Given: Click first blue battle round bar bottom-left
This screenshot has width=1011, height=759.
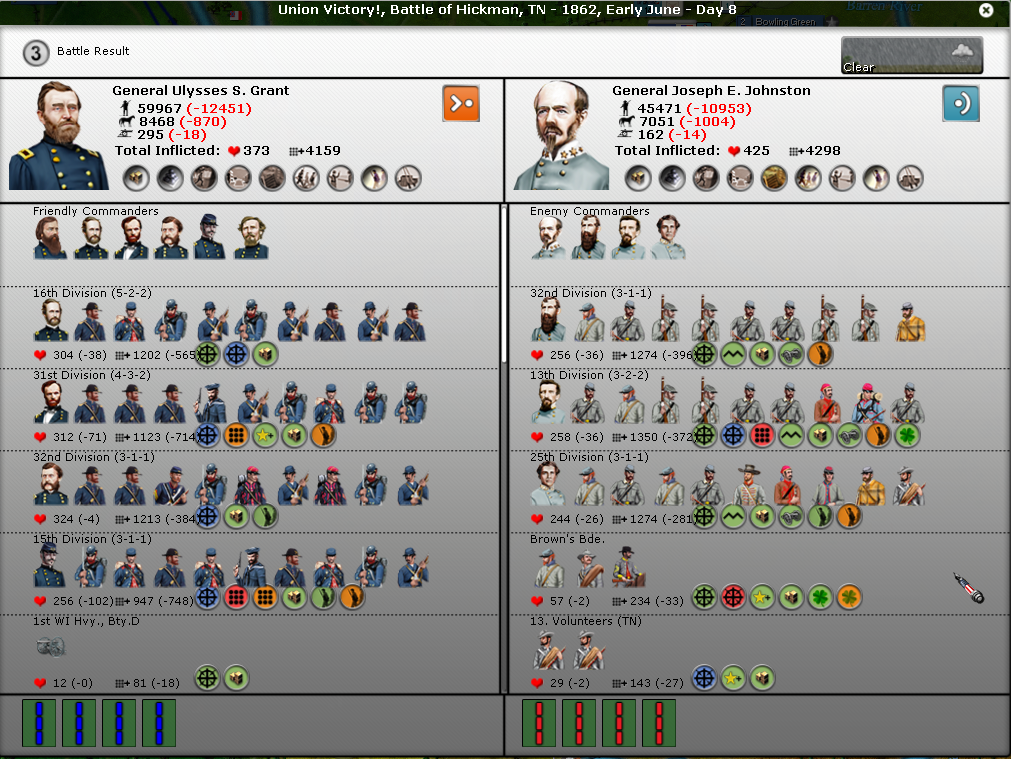Looking at the screenshot, I should point(39,722).
